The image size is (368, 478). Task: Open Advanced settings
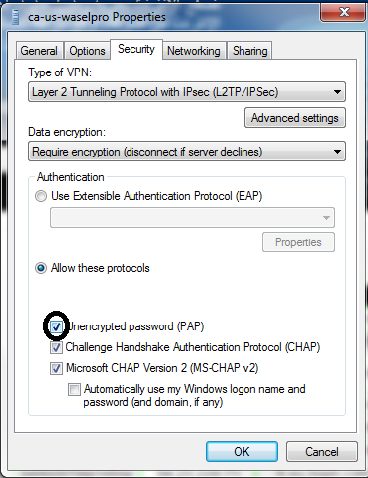click(x=295, y=118)
